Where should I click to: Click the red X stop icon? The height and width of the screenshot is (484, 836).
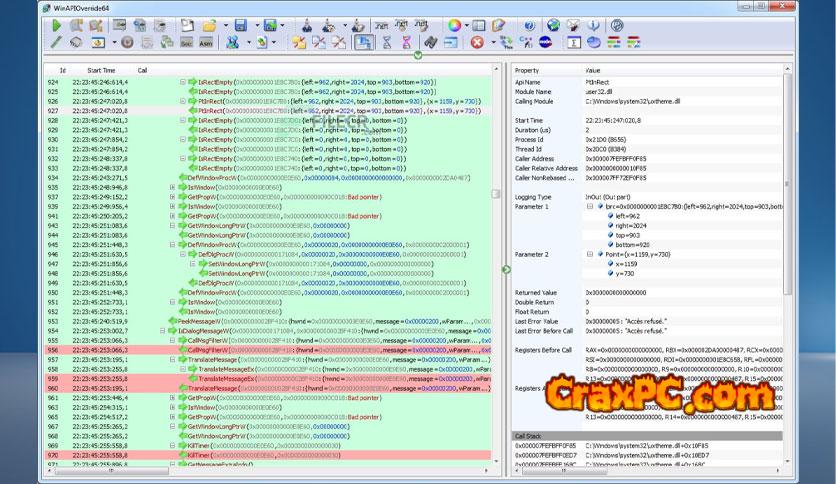pyautogui.click(x=477, y=42)
